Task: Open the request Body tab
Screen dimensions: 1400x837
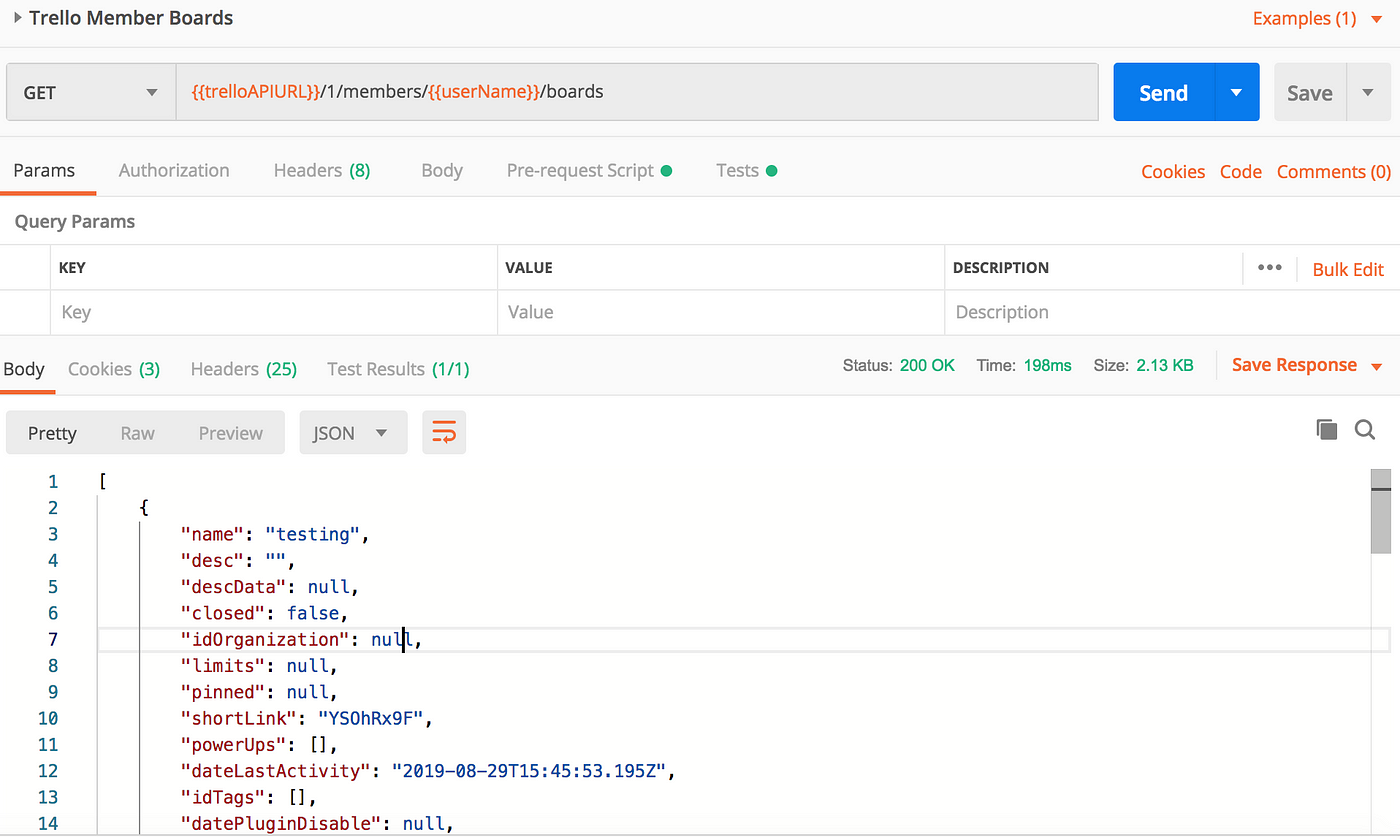Action: pyautogui.click(x=442, y=170)
